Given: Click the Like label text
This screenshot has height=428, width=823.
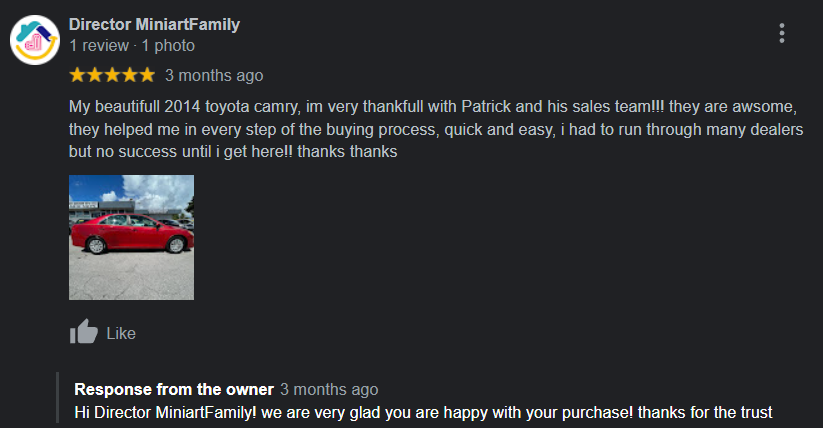Looking at the screenshot, I should [x=121, y=333].
